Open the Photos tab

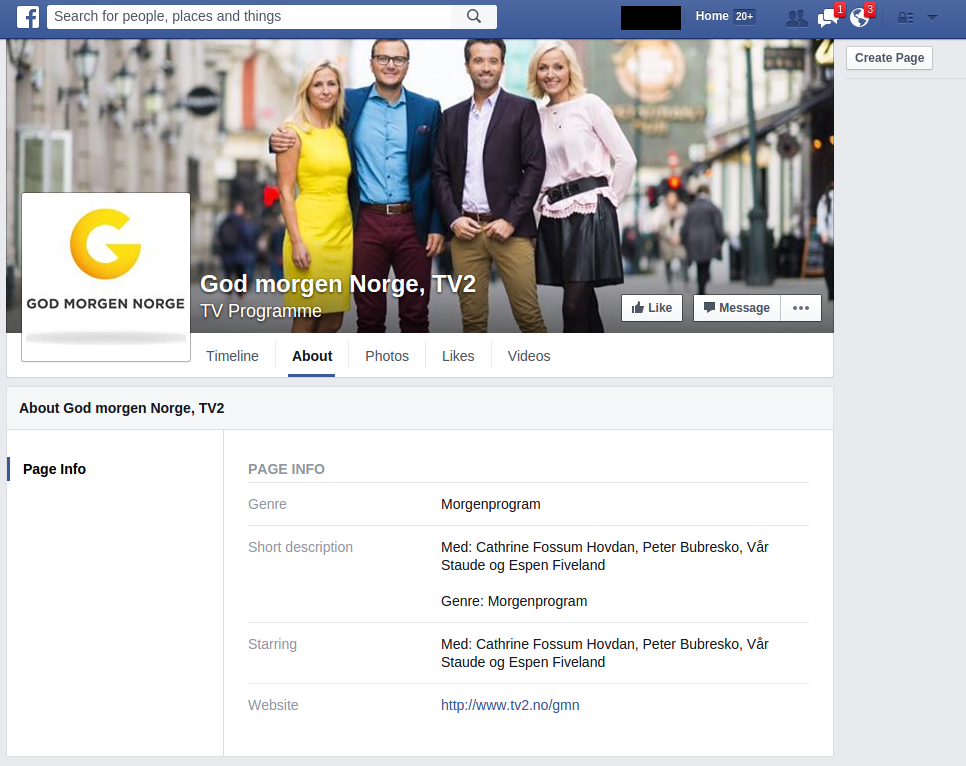tap(387, 356)
